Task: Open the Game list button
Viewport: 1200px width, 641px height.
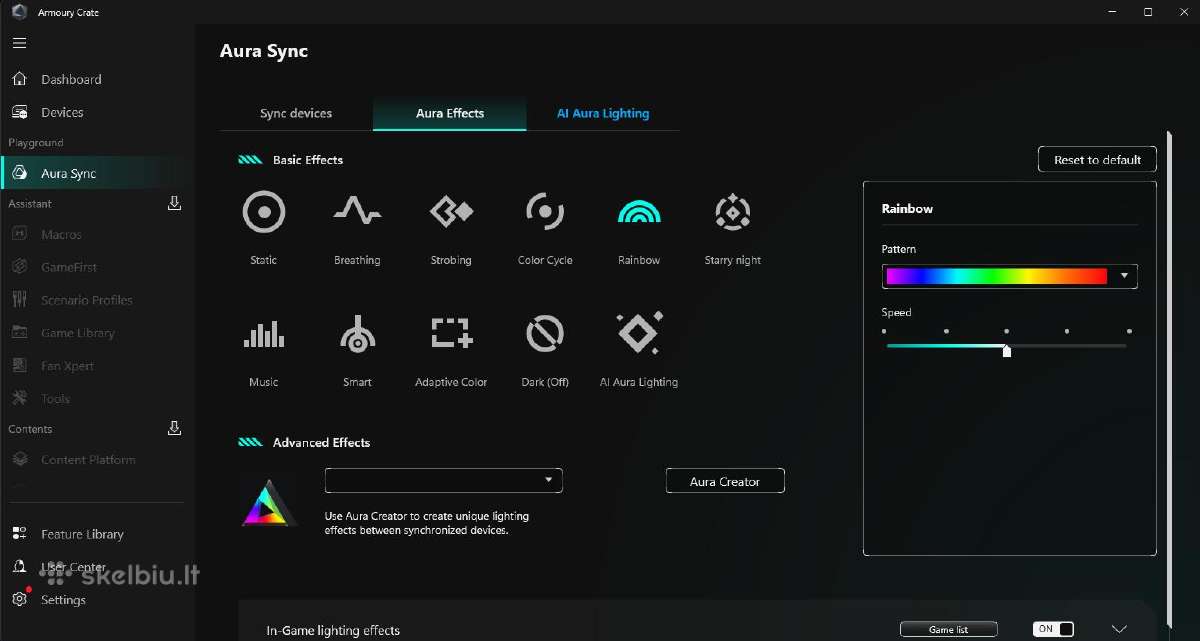Action: [949, 629]
